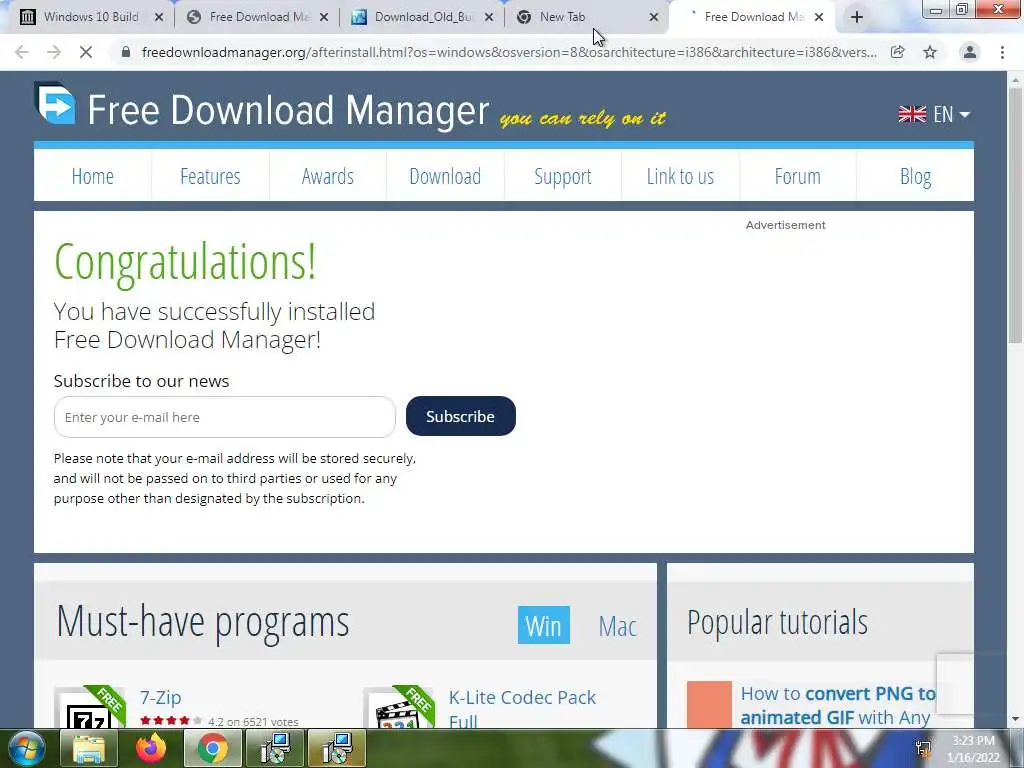Screen dimensions: 1024x768
Task: Open the Awards menu item
Action: click(328, 176)
